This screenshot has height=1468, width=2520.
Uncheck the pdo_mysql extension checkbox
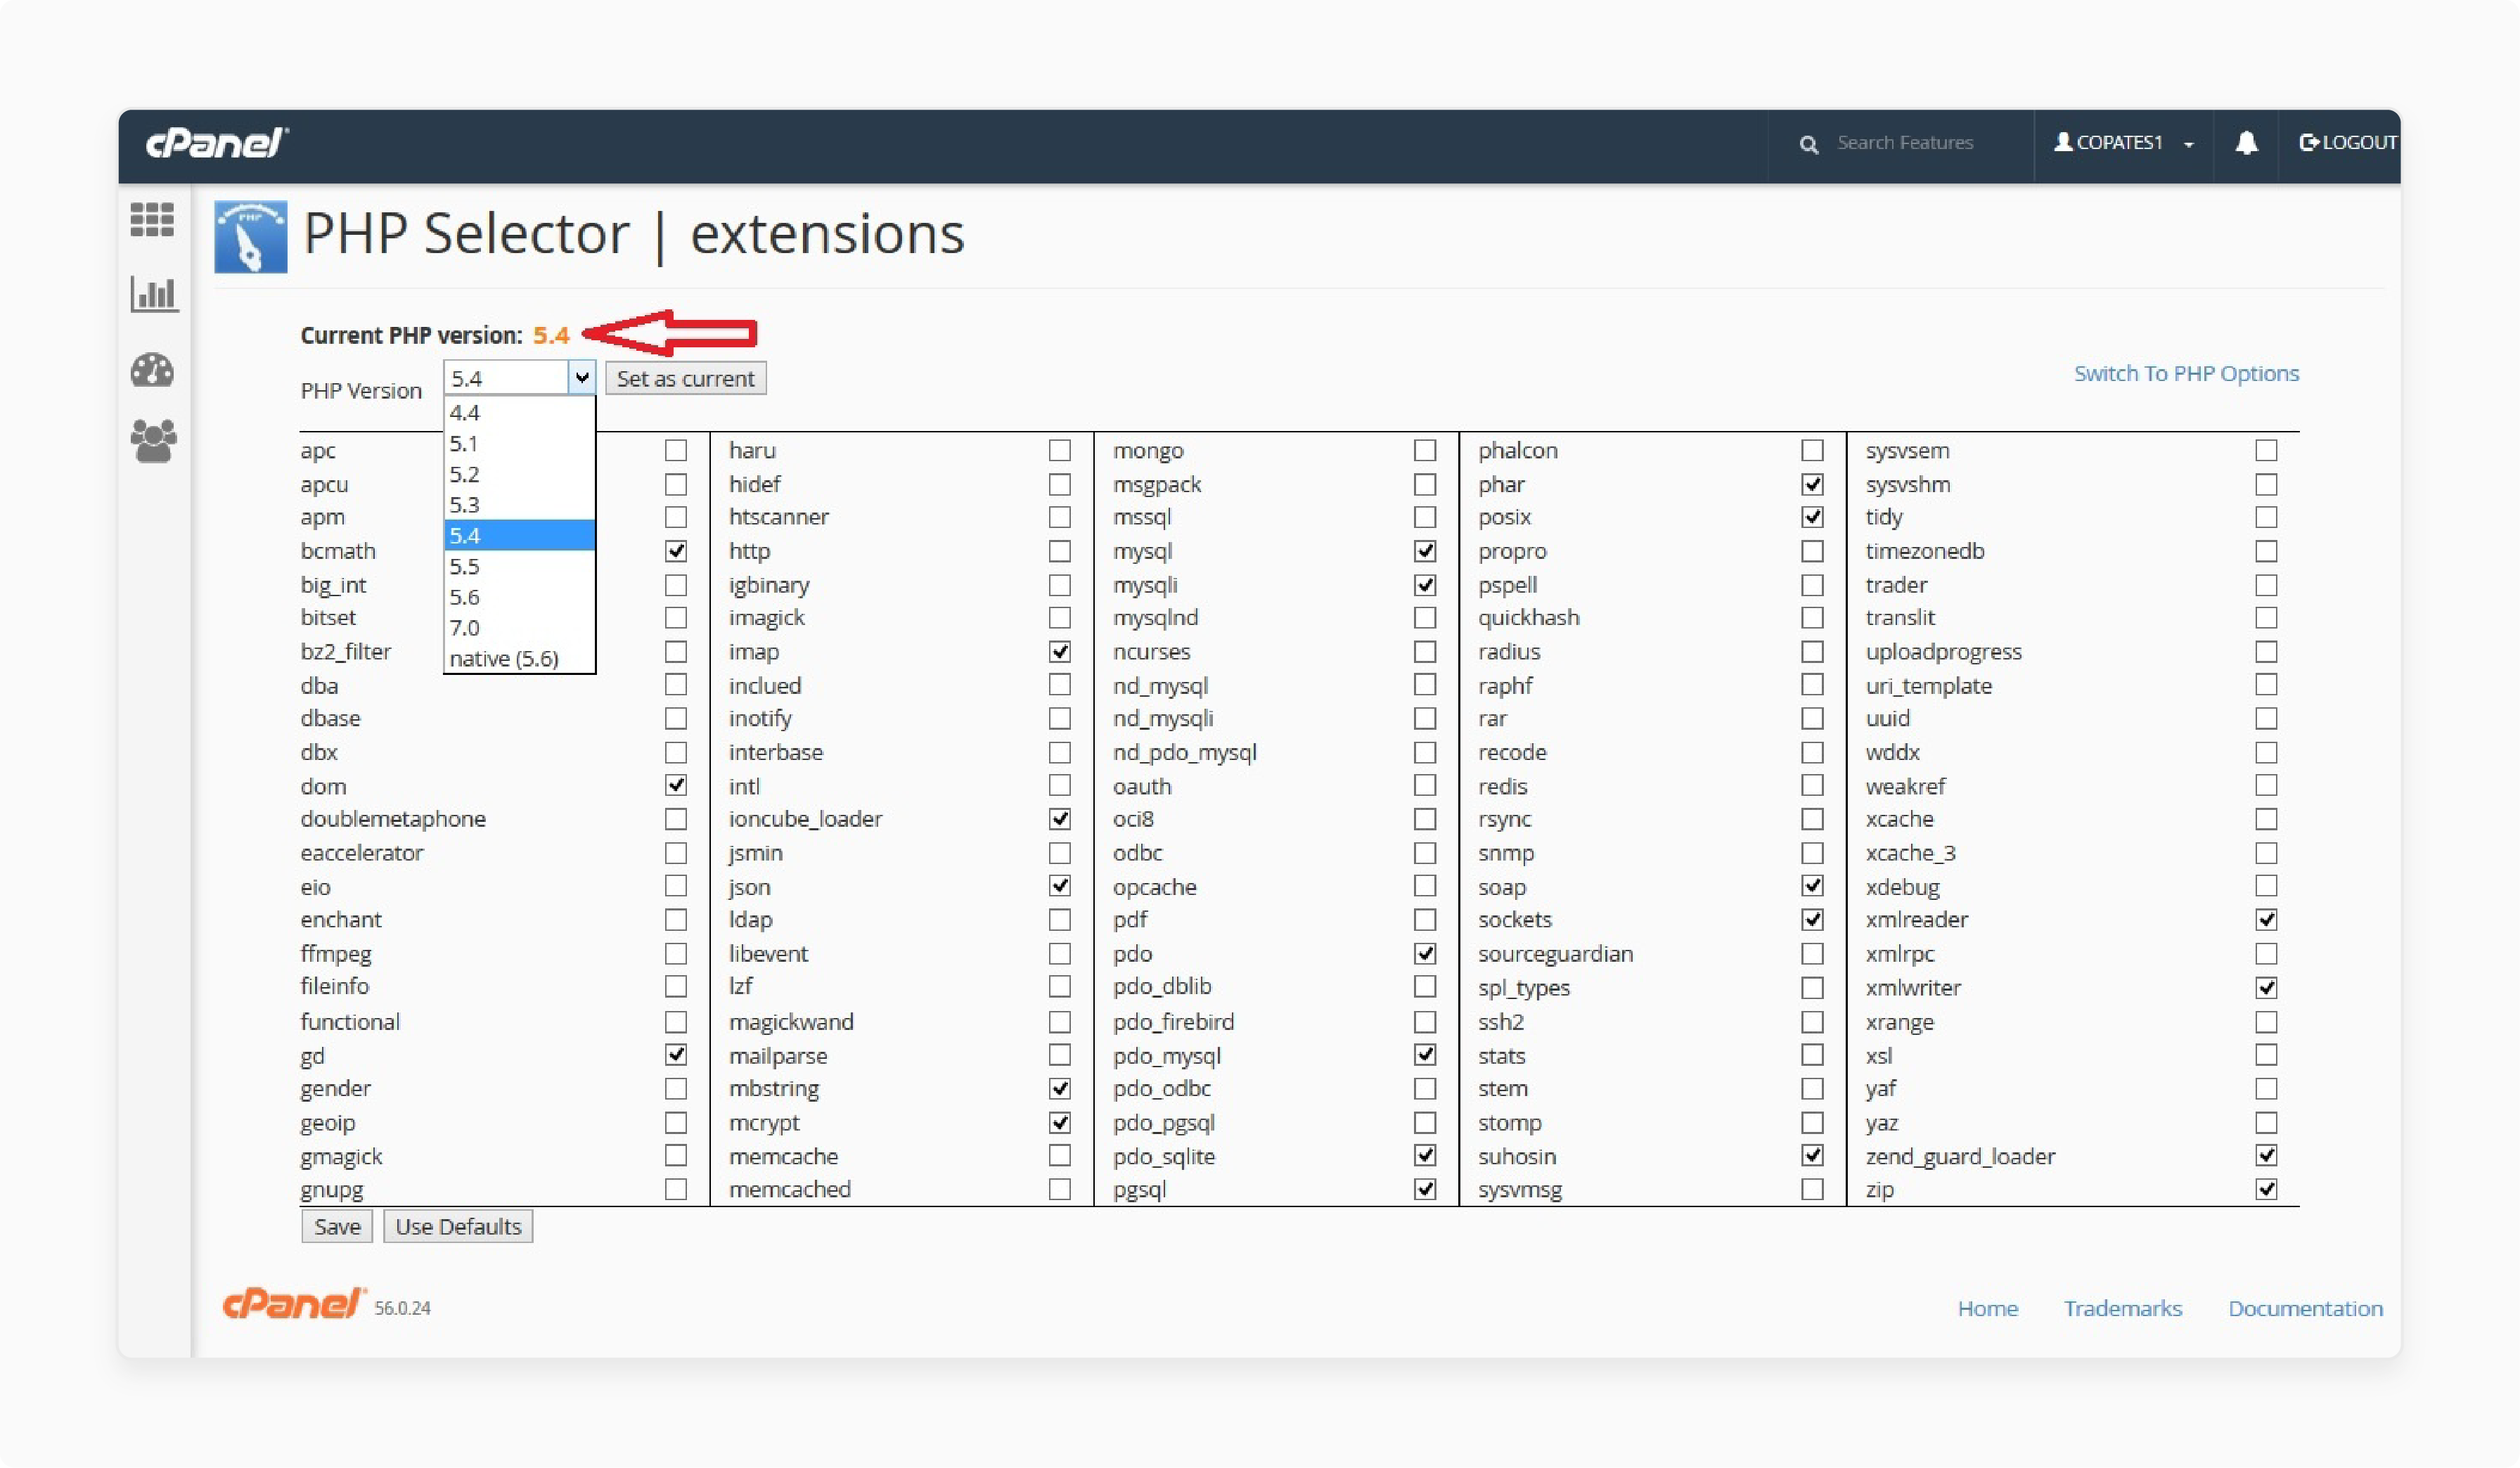point(1425,1055)
